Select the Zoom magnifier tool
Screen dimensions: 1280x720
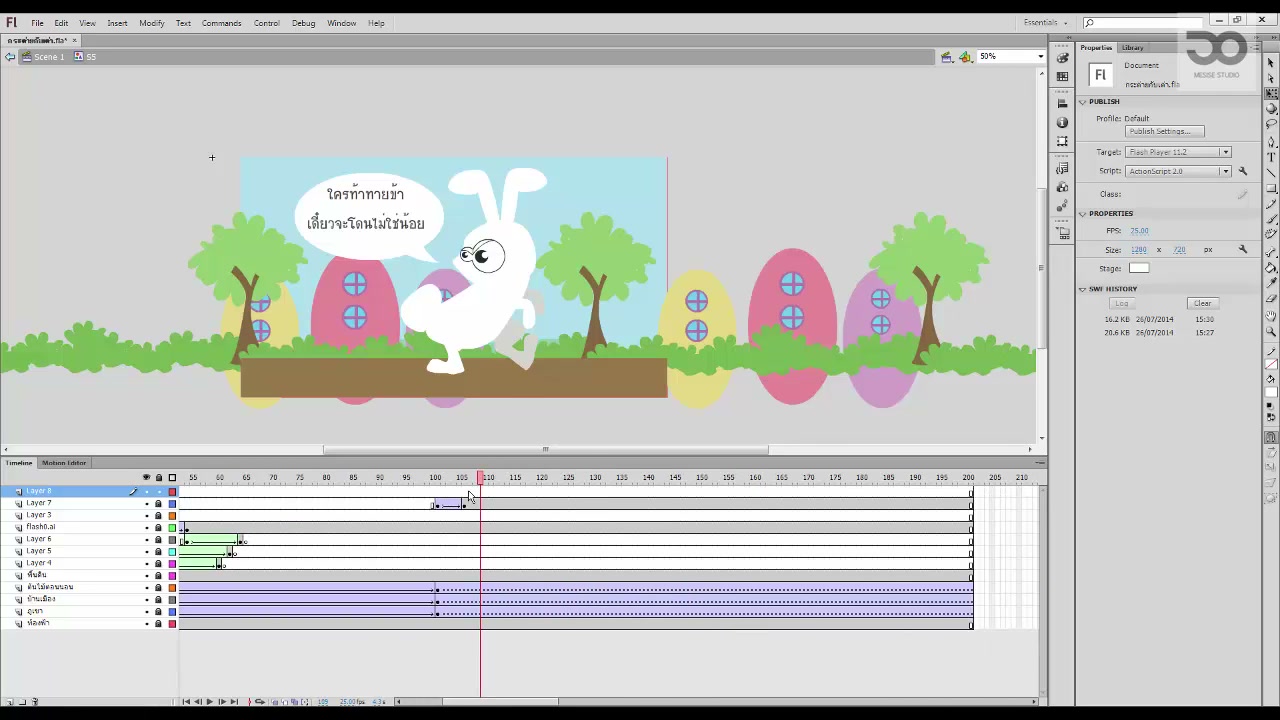point(1271,331)
